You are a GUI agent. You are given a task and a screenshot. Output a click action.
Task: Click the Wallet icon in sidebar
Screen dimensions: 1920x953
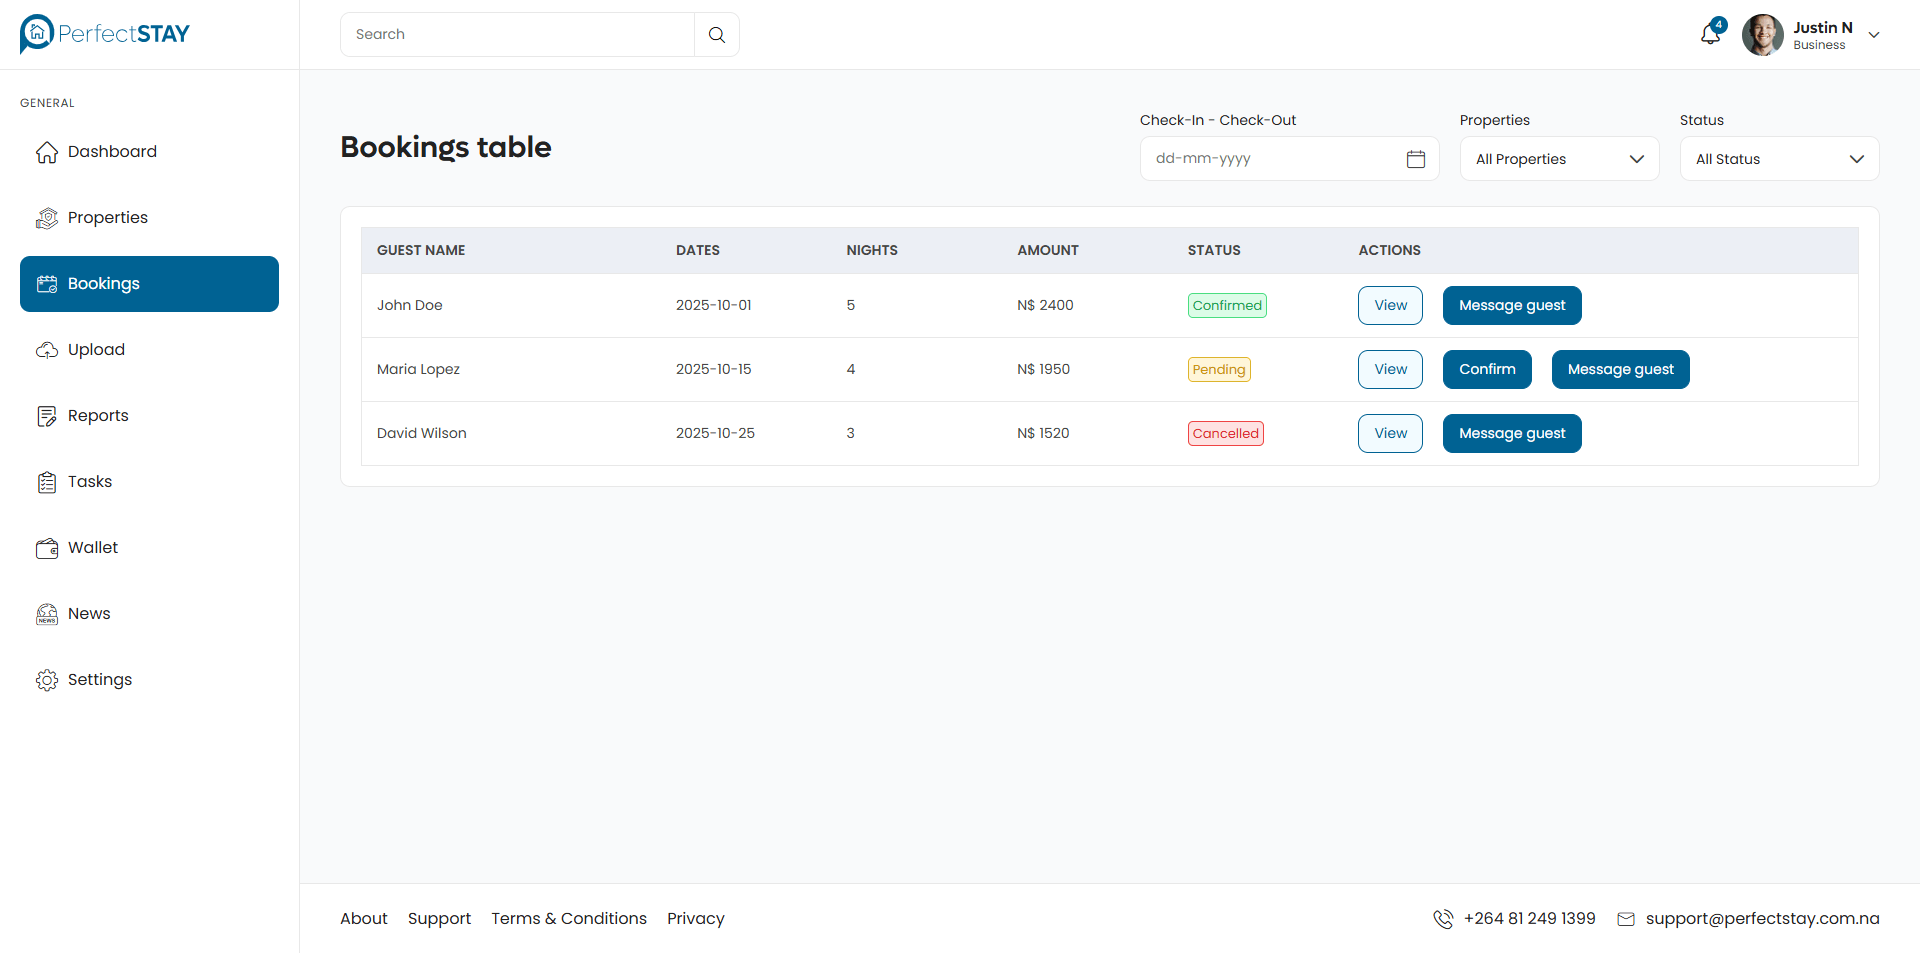point(47,548)
